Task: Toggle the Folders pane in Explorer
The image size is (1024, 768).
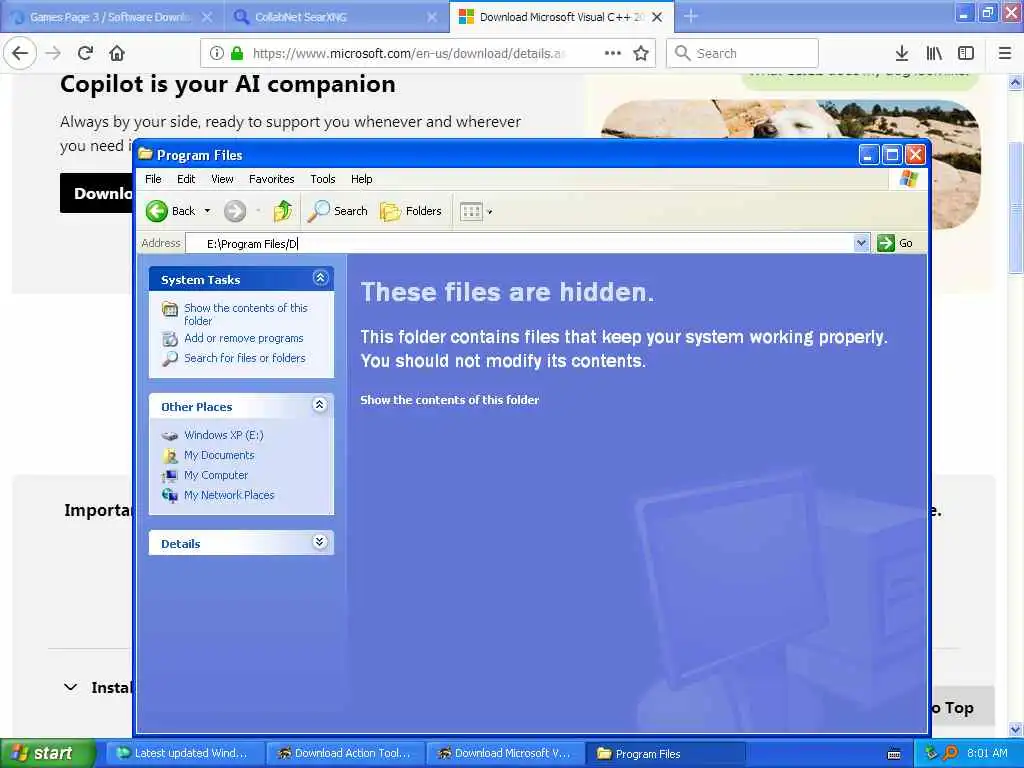Action: point(411,211)
